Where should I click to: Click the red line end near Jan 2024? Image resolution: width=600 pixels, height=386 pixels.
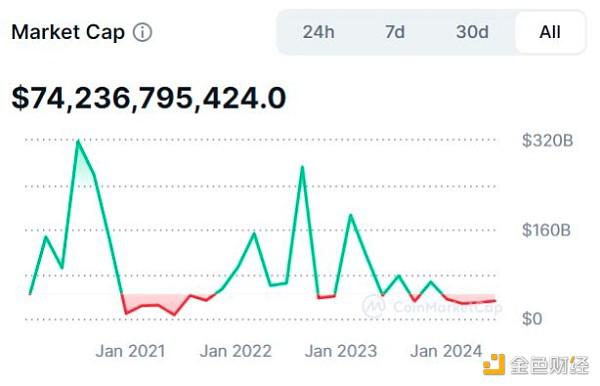pyautogui.click(x=495, y=301)
